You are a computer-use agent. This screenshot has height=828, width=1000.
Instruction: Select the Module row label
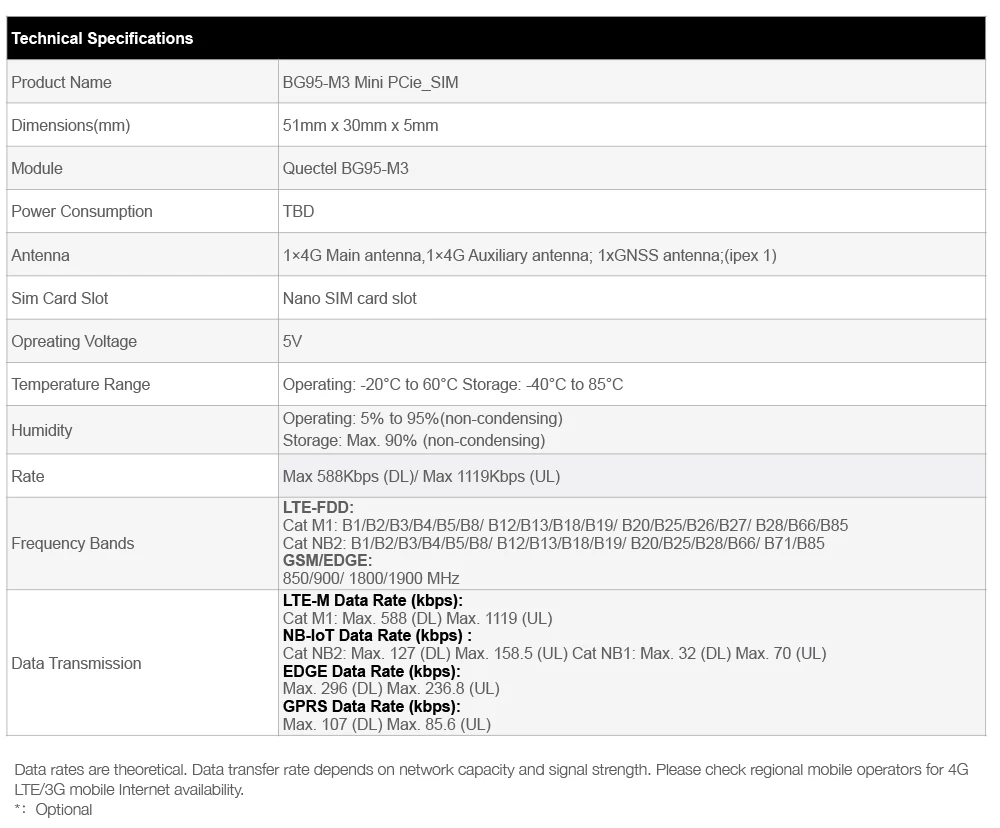[37, 168]
